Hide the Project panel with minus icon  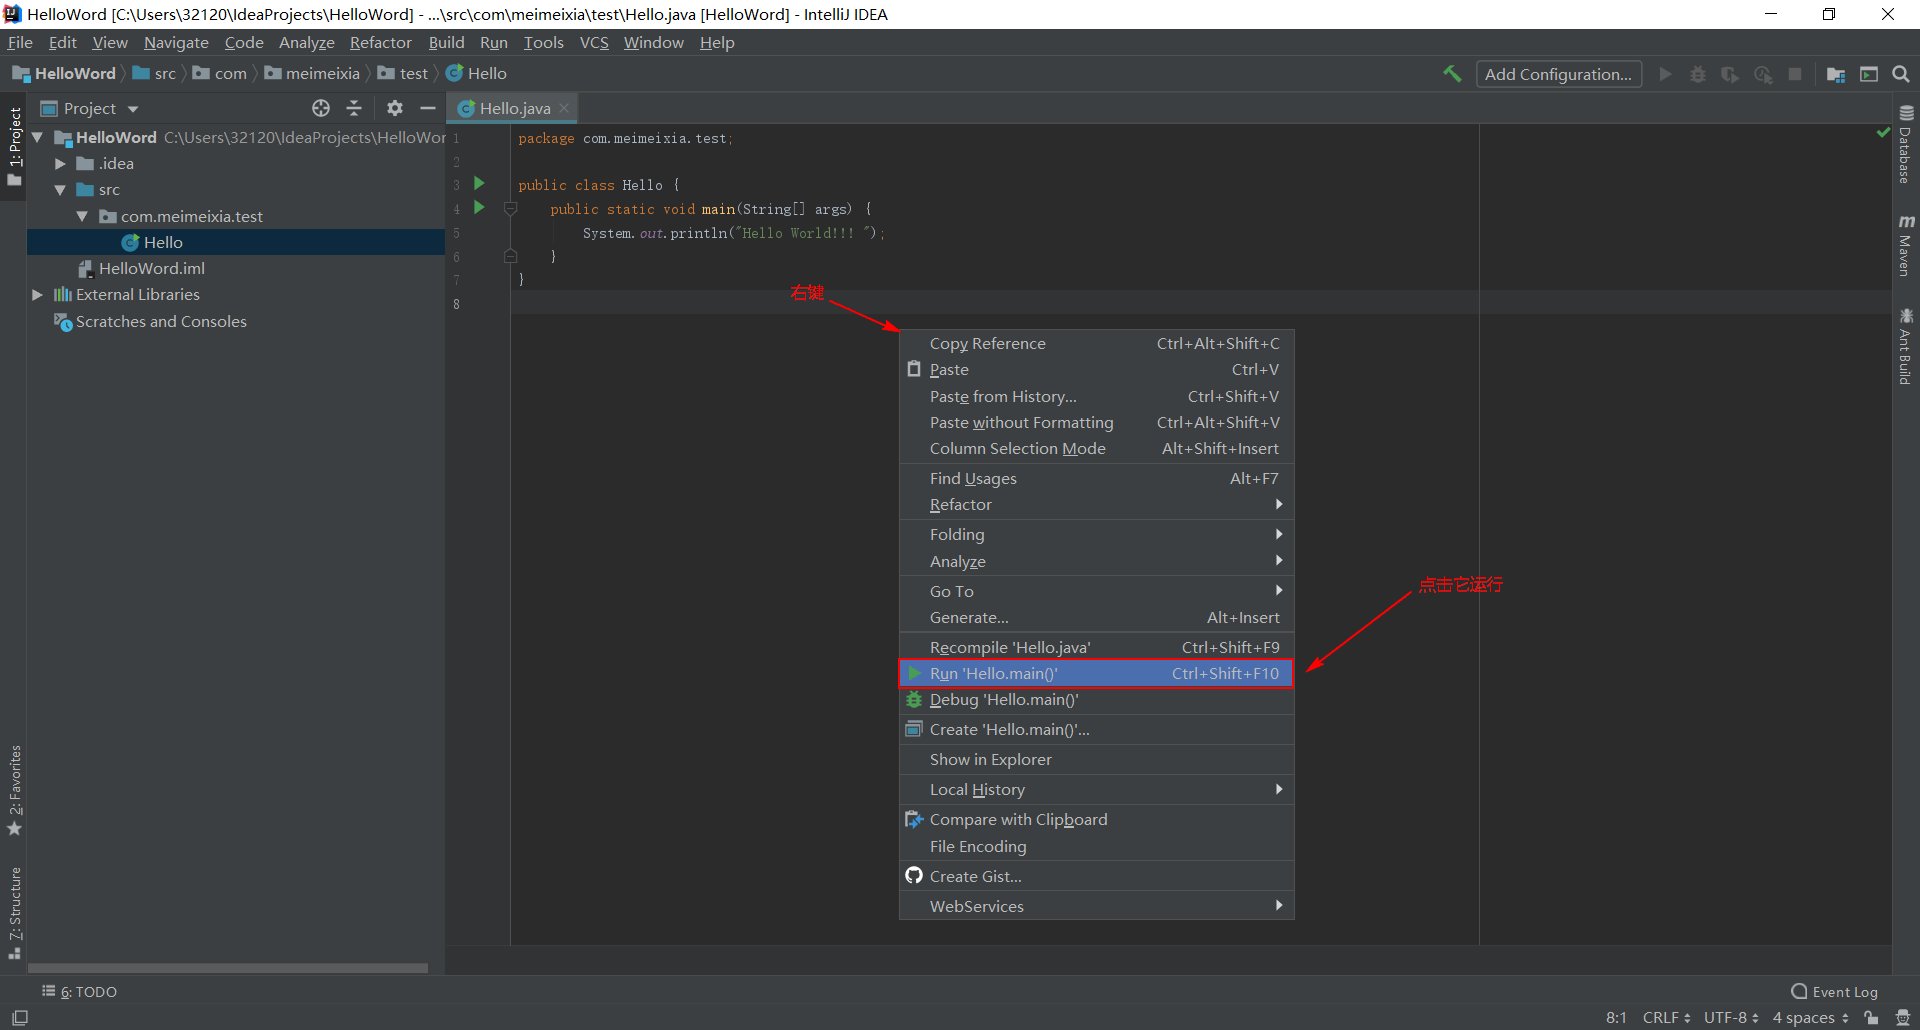428,108
